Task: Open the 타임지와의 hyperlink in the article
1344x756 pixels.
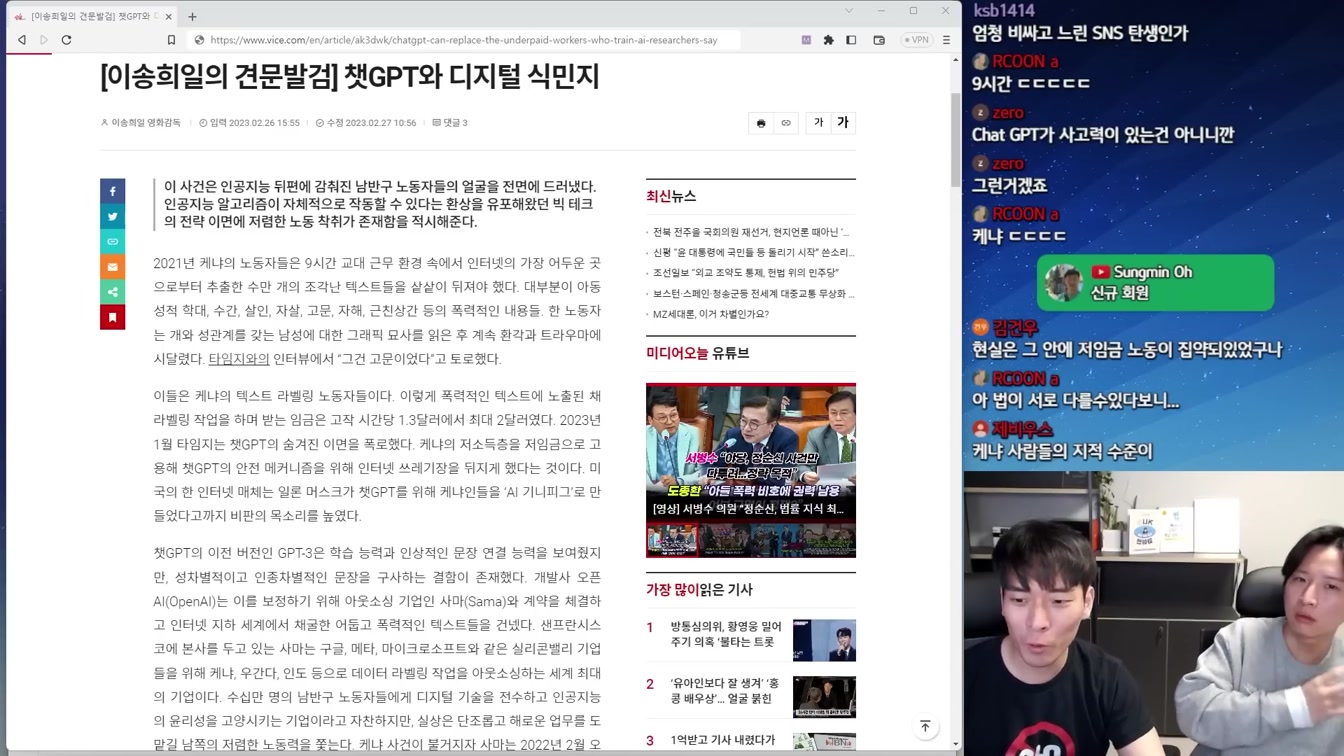Action: [x=238, y=359]
